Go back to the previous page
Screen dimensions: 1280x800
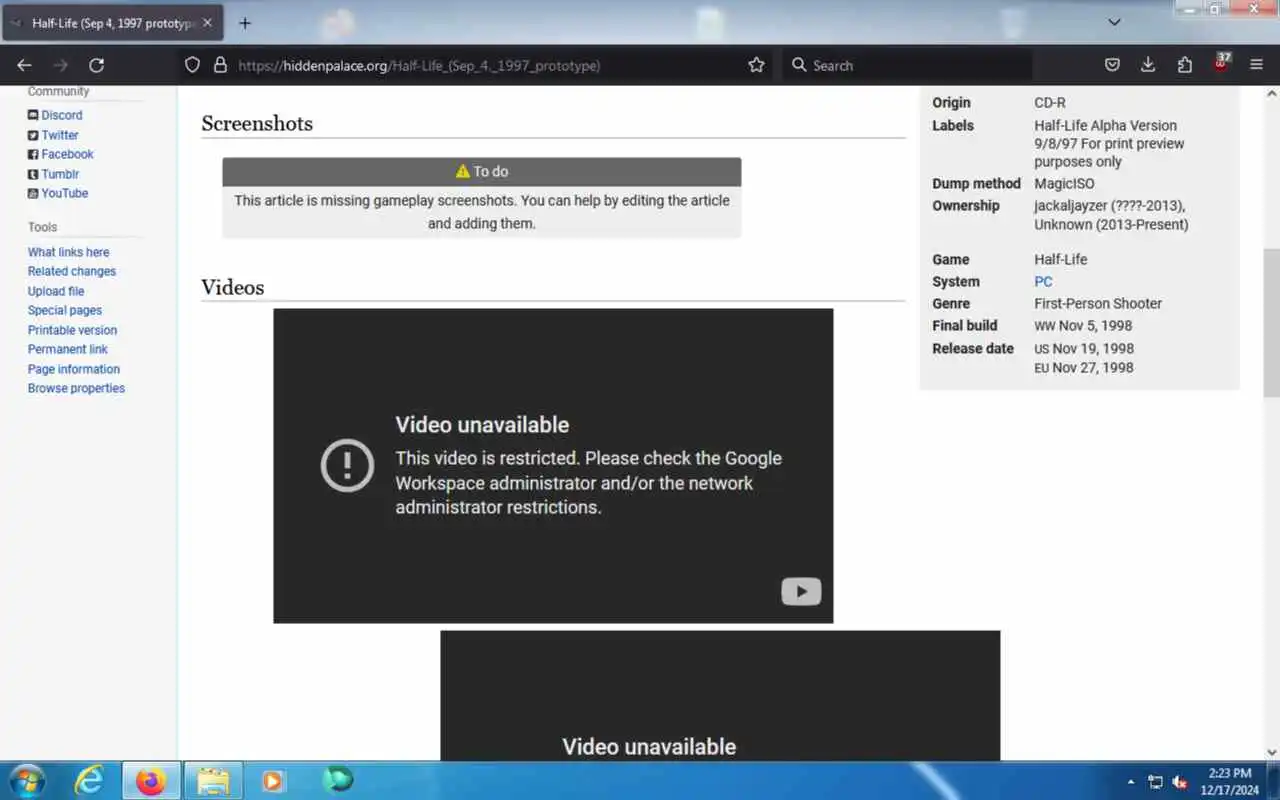click(x=24, y=65)
